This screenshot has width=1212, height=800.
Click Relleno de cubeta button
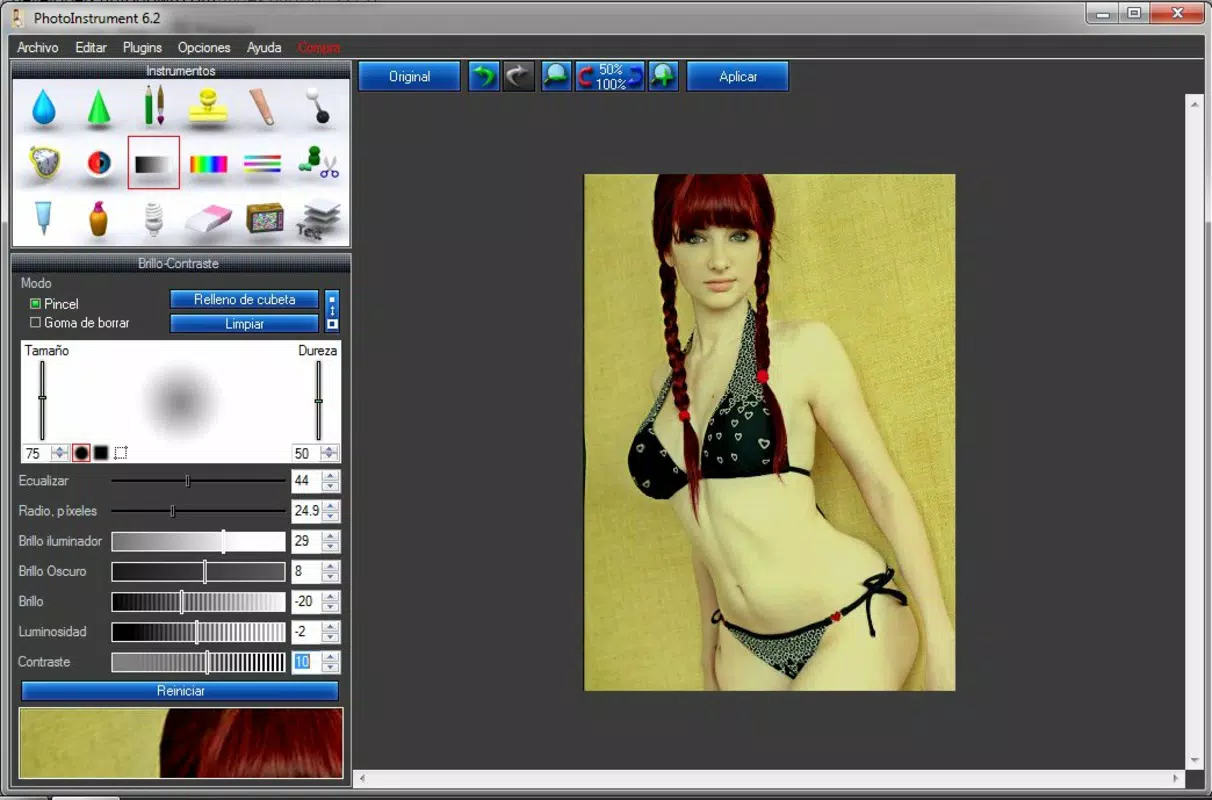pos(245,299)
